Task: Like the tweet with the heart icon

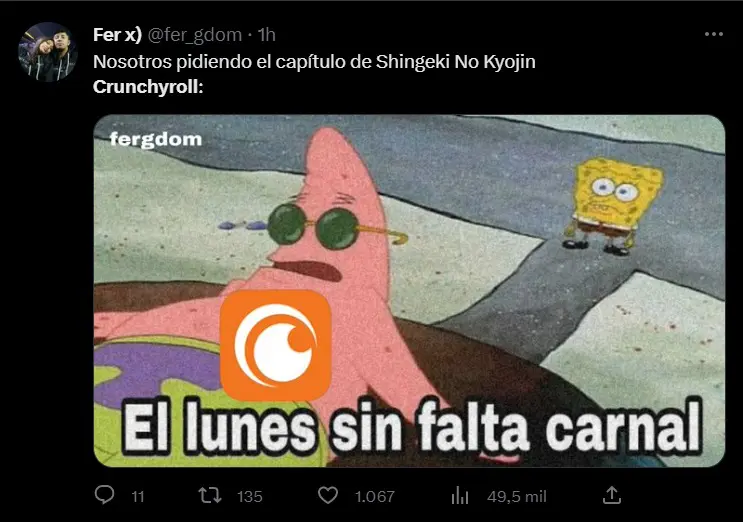Action: click(327, 495)
